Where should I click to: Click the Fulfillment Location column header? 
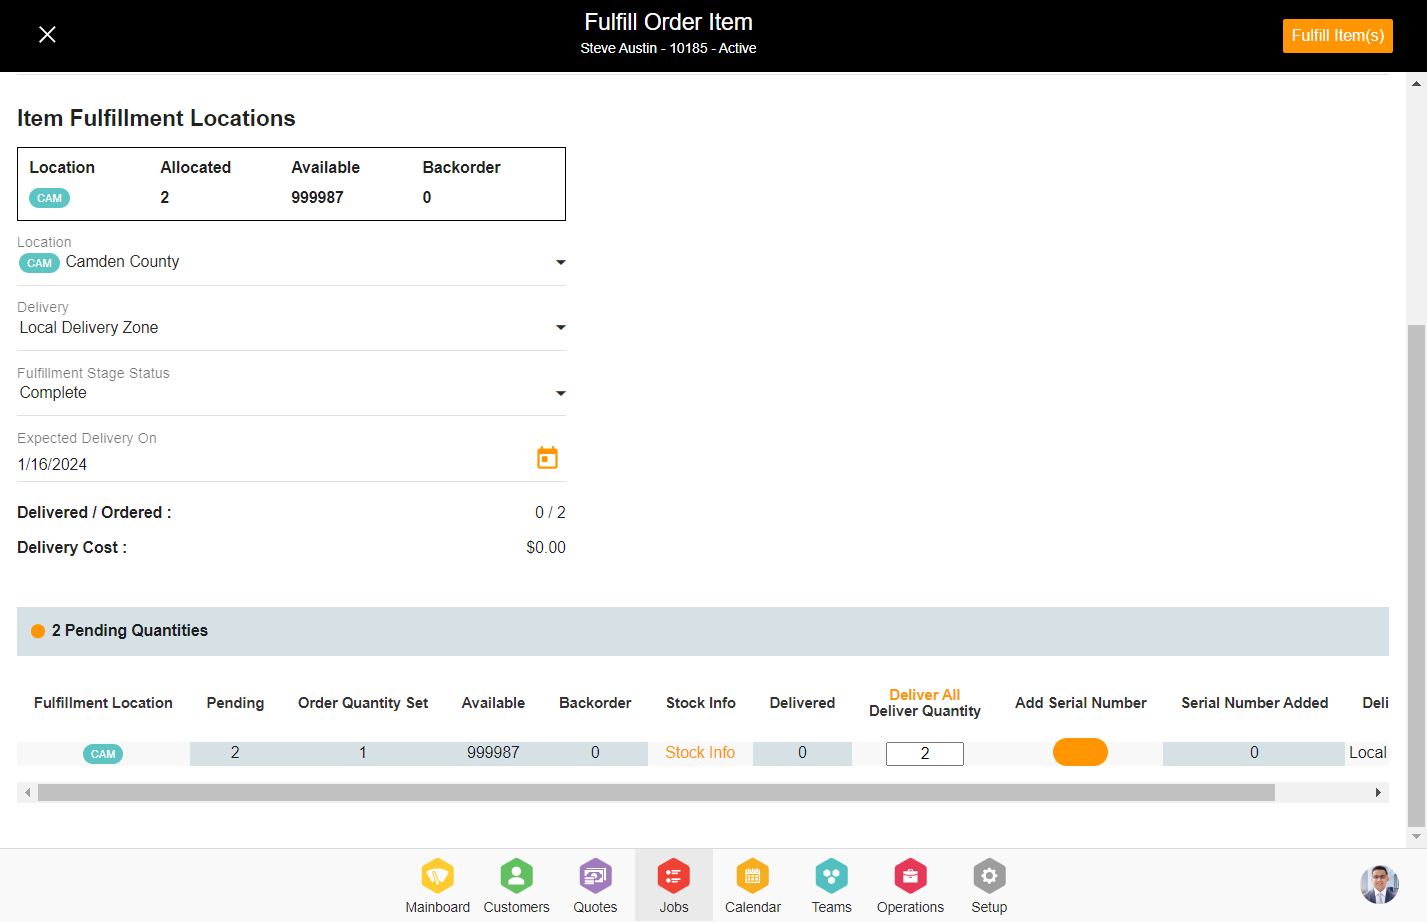(103, 703)
